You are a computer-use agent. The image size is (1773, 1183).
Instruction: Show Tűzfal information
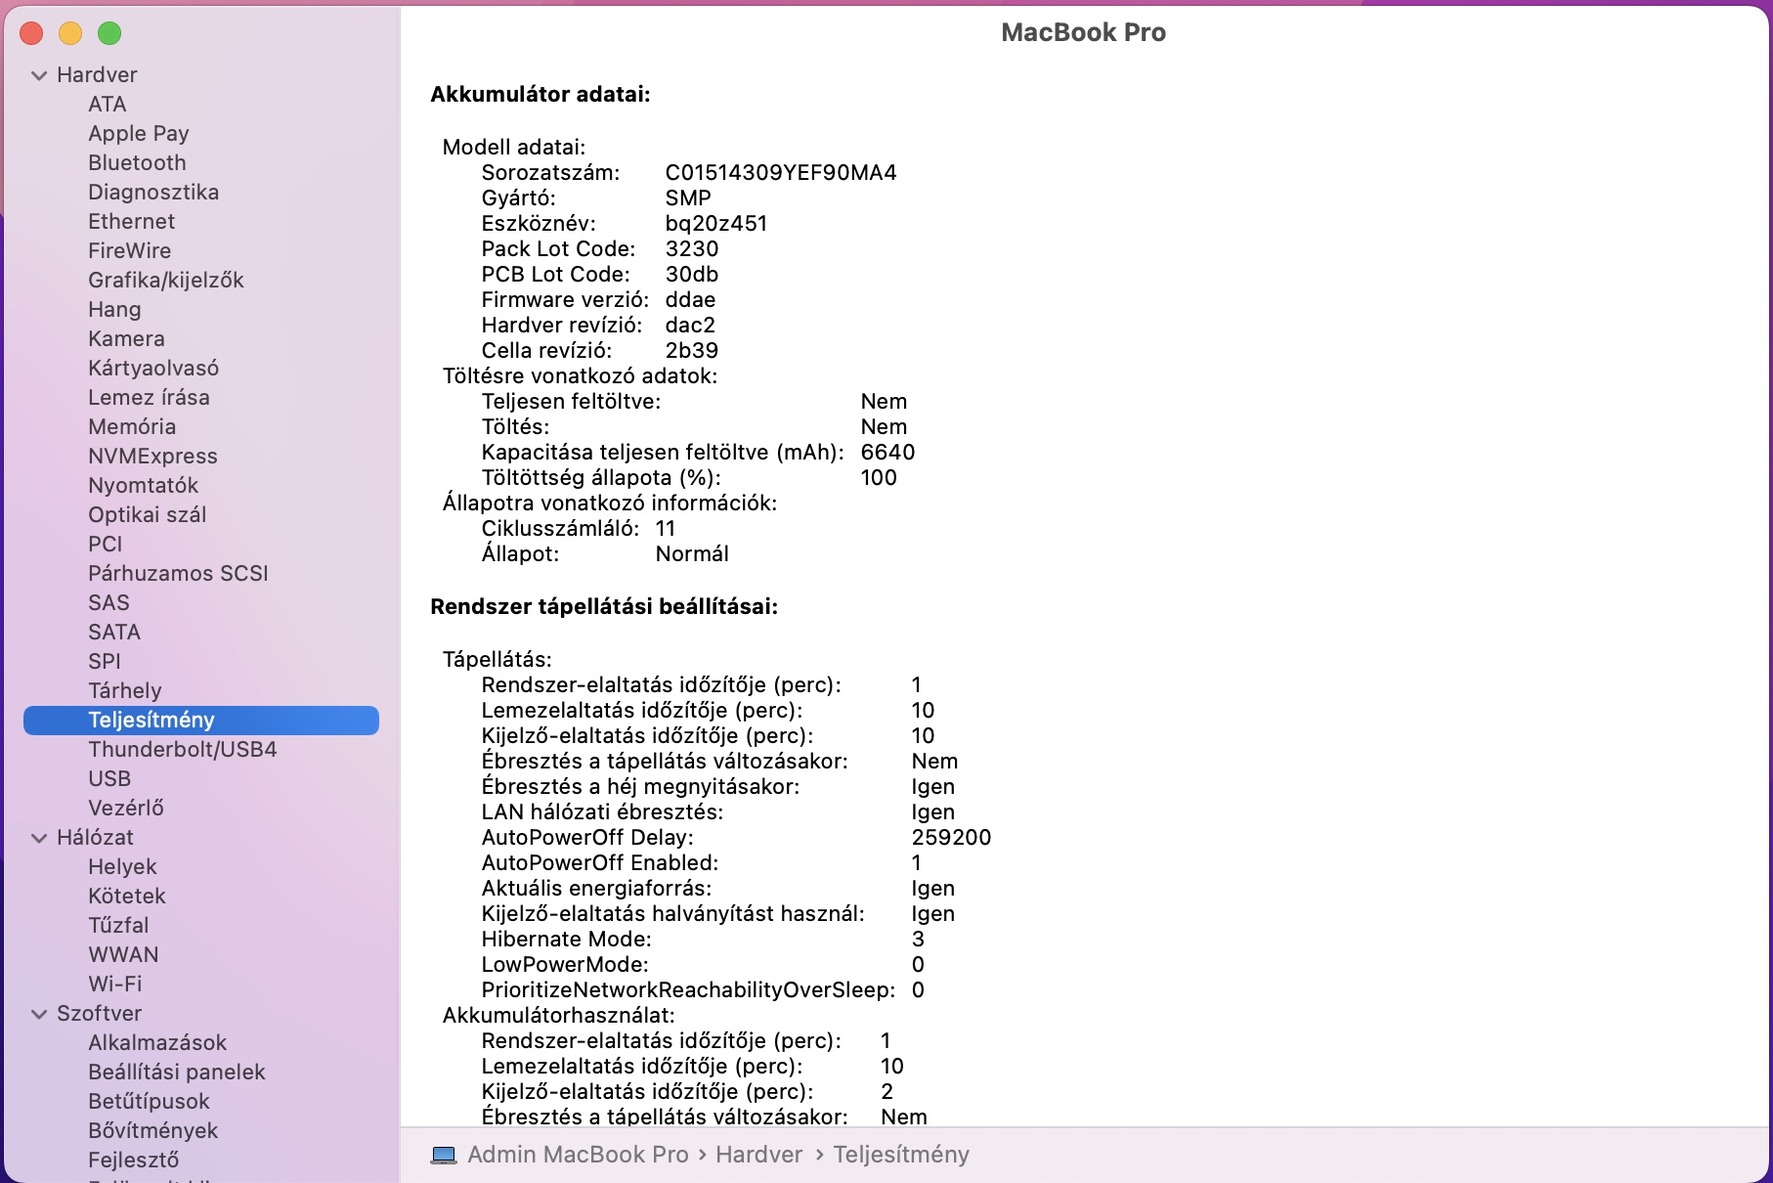118,926
